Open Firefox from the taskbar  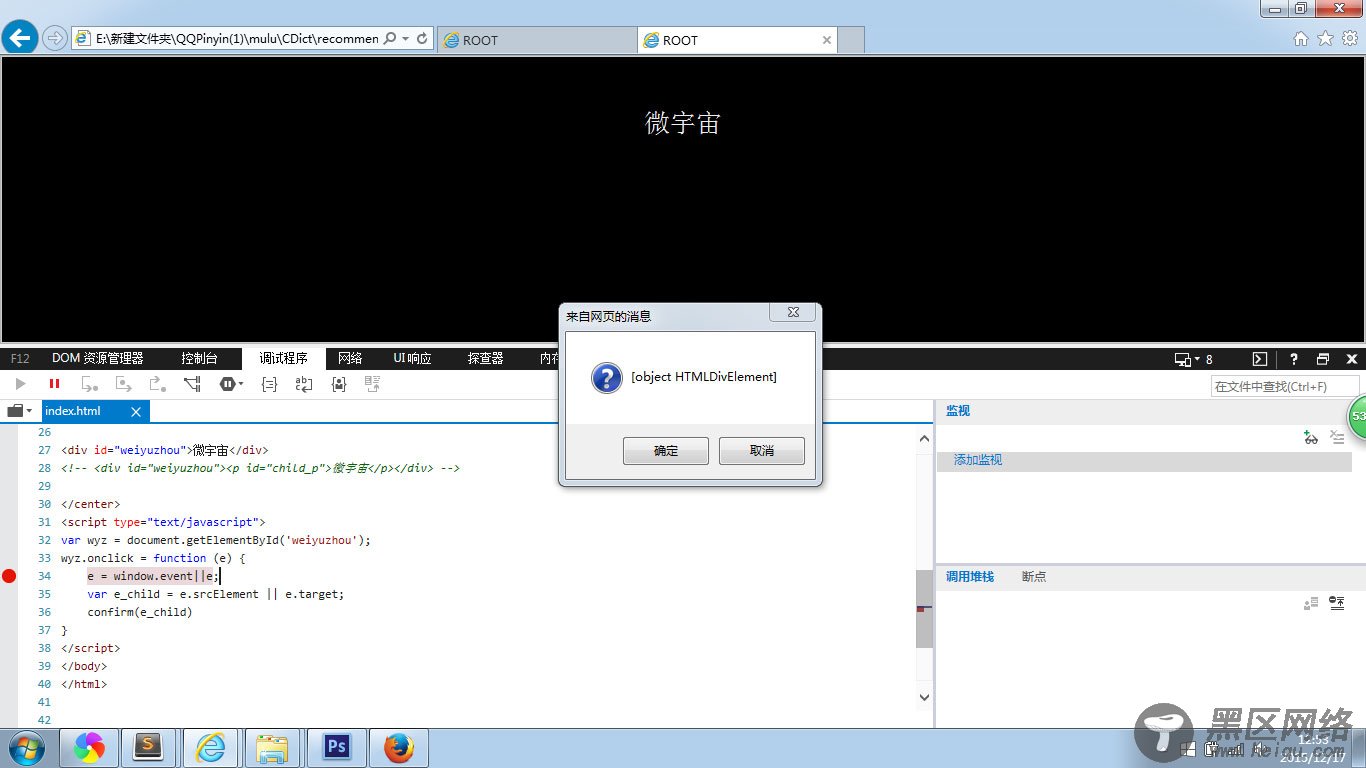398,748
